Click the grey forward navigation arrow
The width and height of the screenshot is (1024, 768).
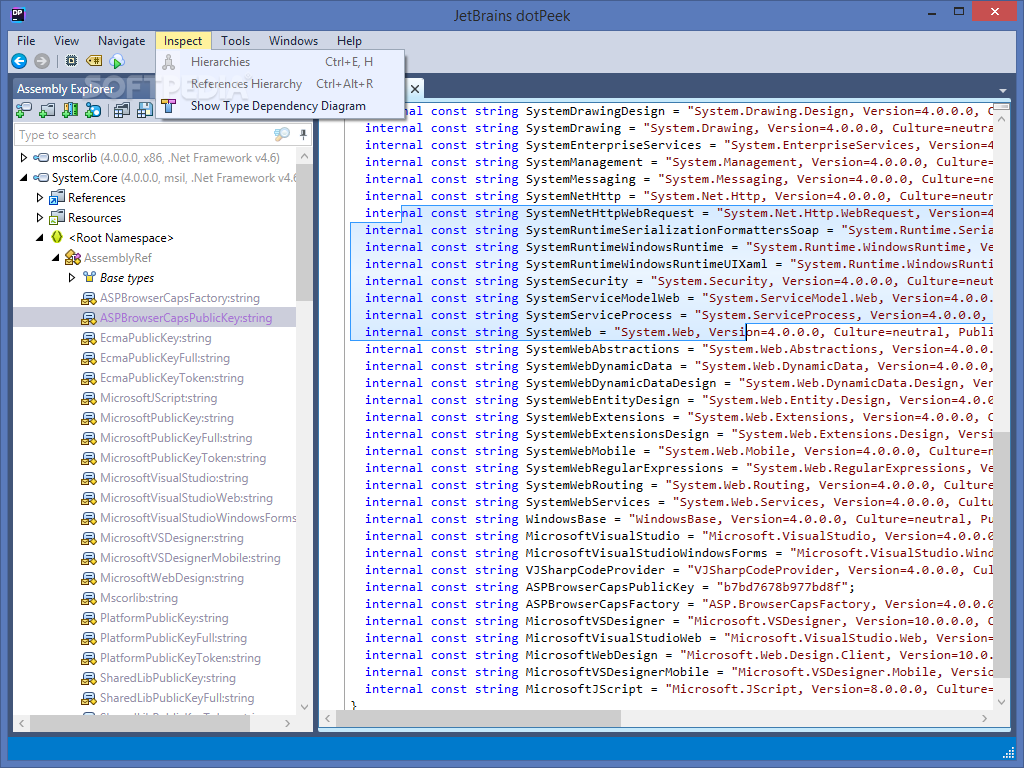coord(42,61)
